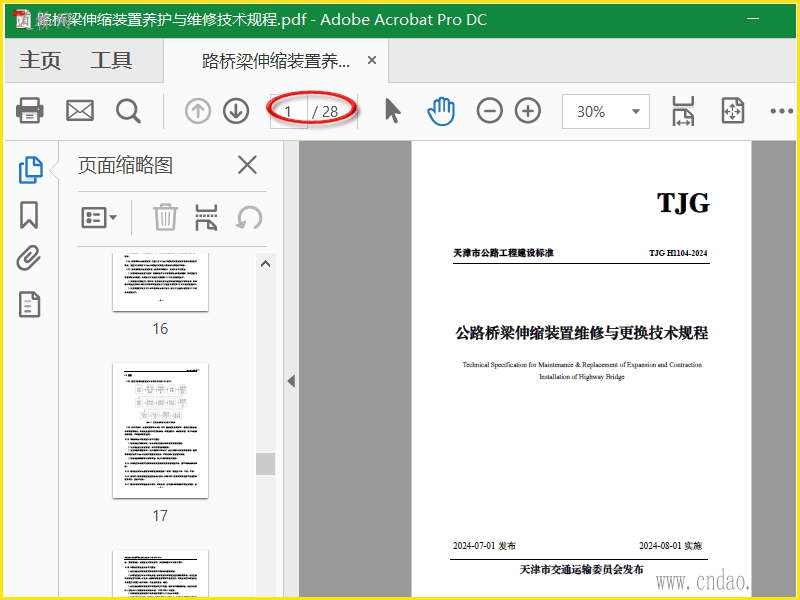Viewport: 800px width, 600px height.
Task: Open the Bookmarks panel
Action: point(29,215)
